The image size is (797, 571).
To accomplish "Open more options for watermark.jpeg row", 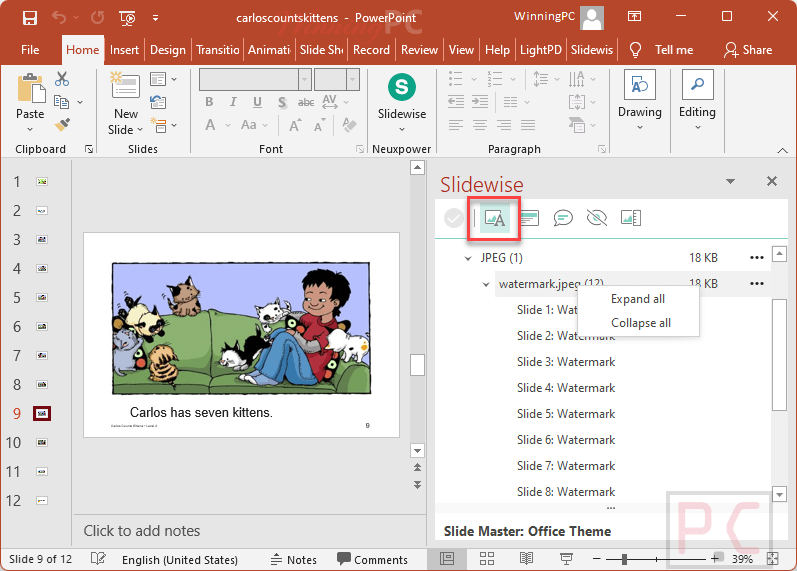I will click(x=757, y=284).
